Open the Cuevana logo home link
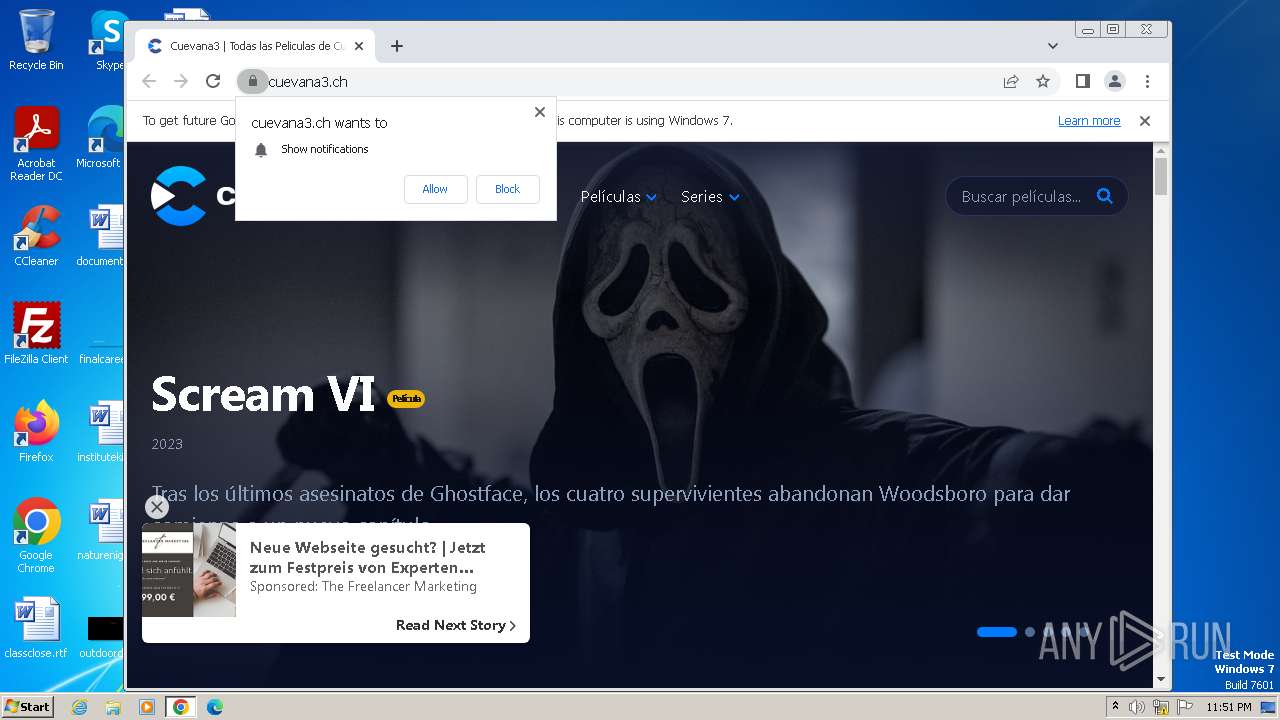Image resolution: width=1280 pixels, height=720 pixels. [x=193, y=196]
